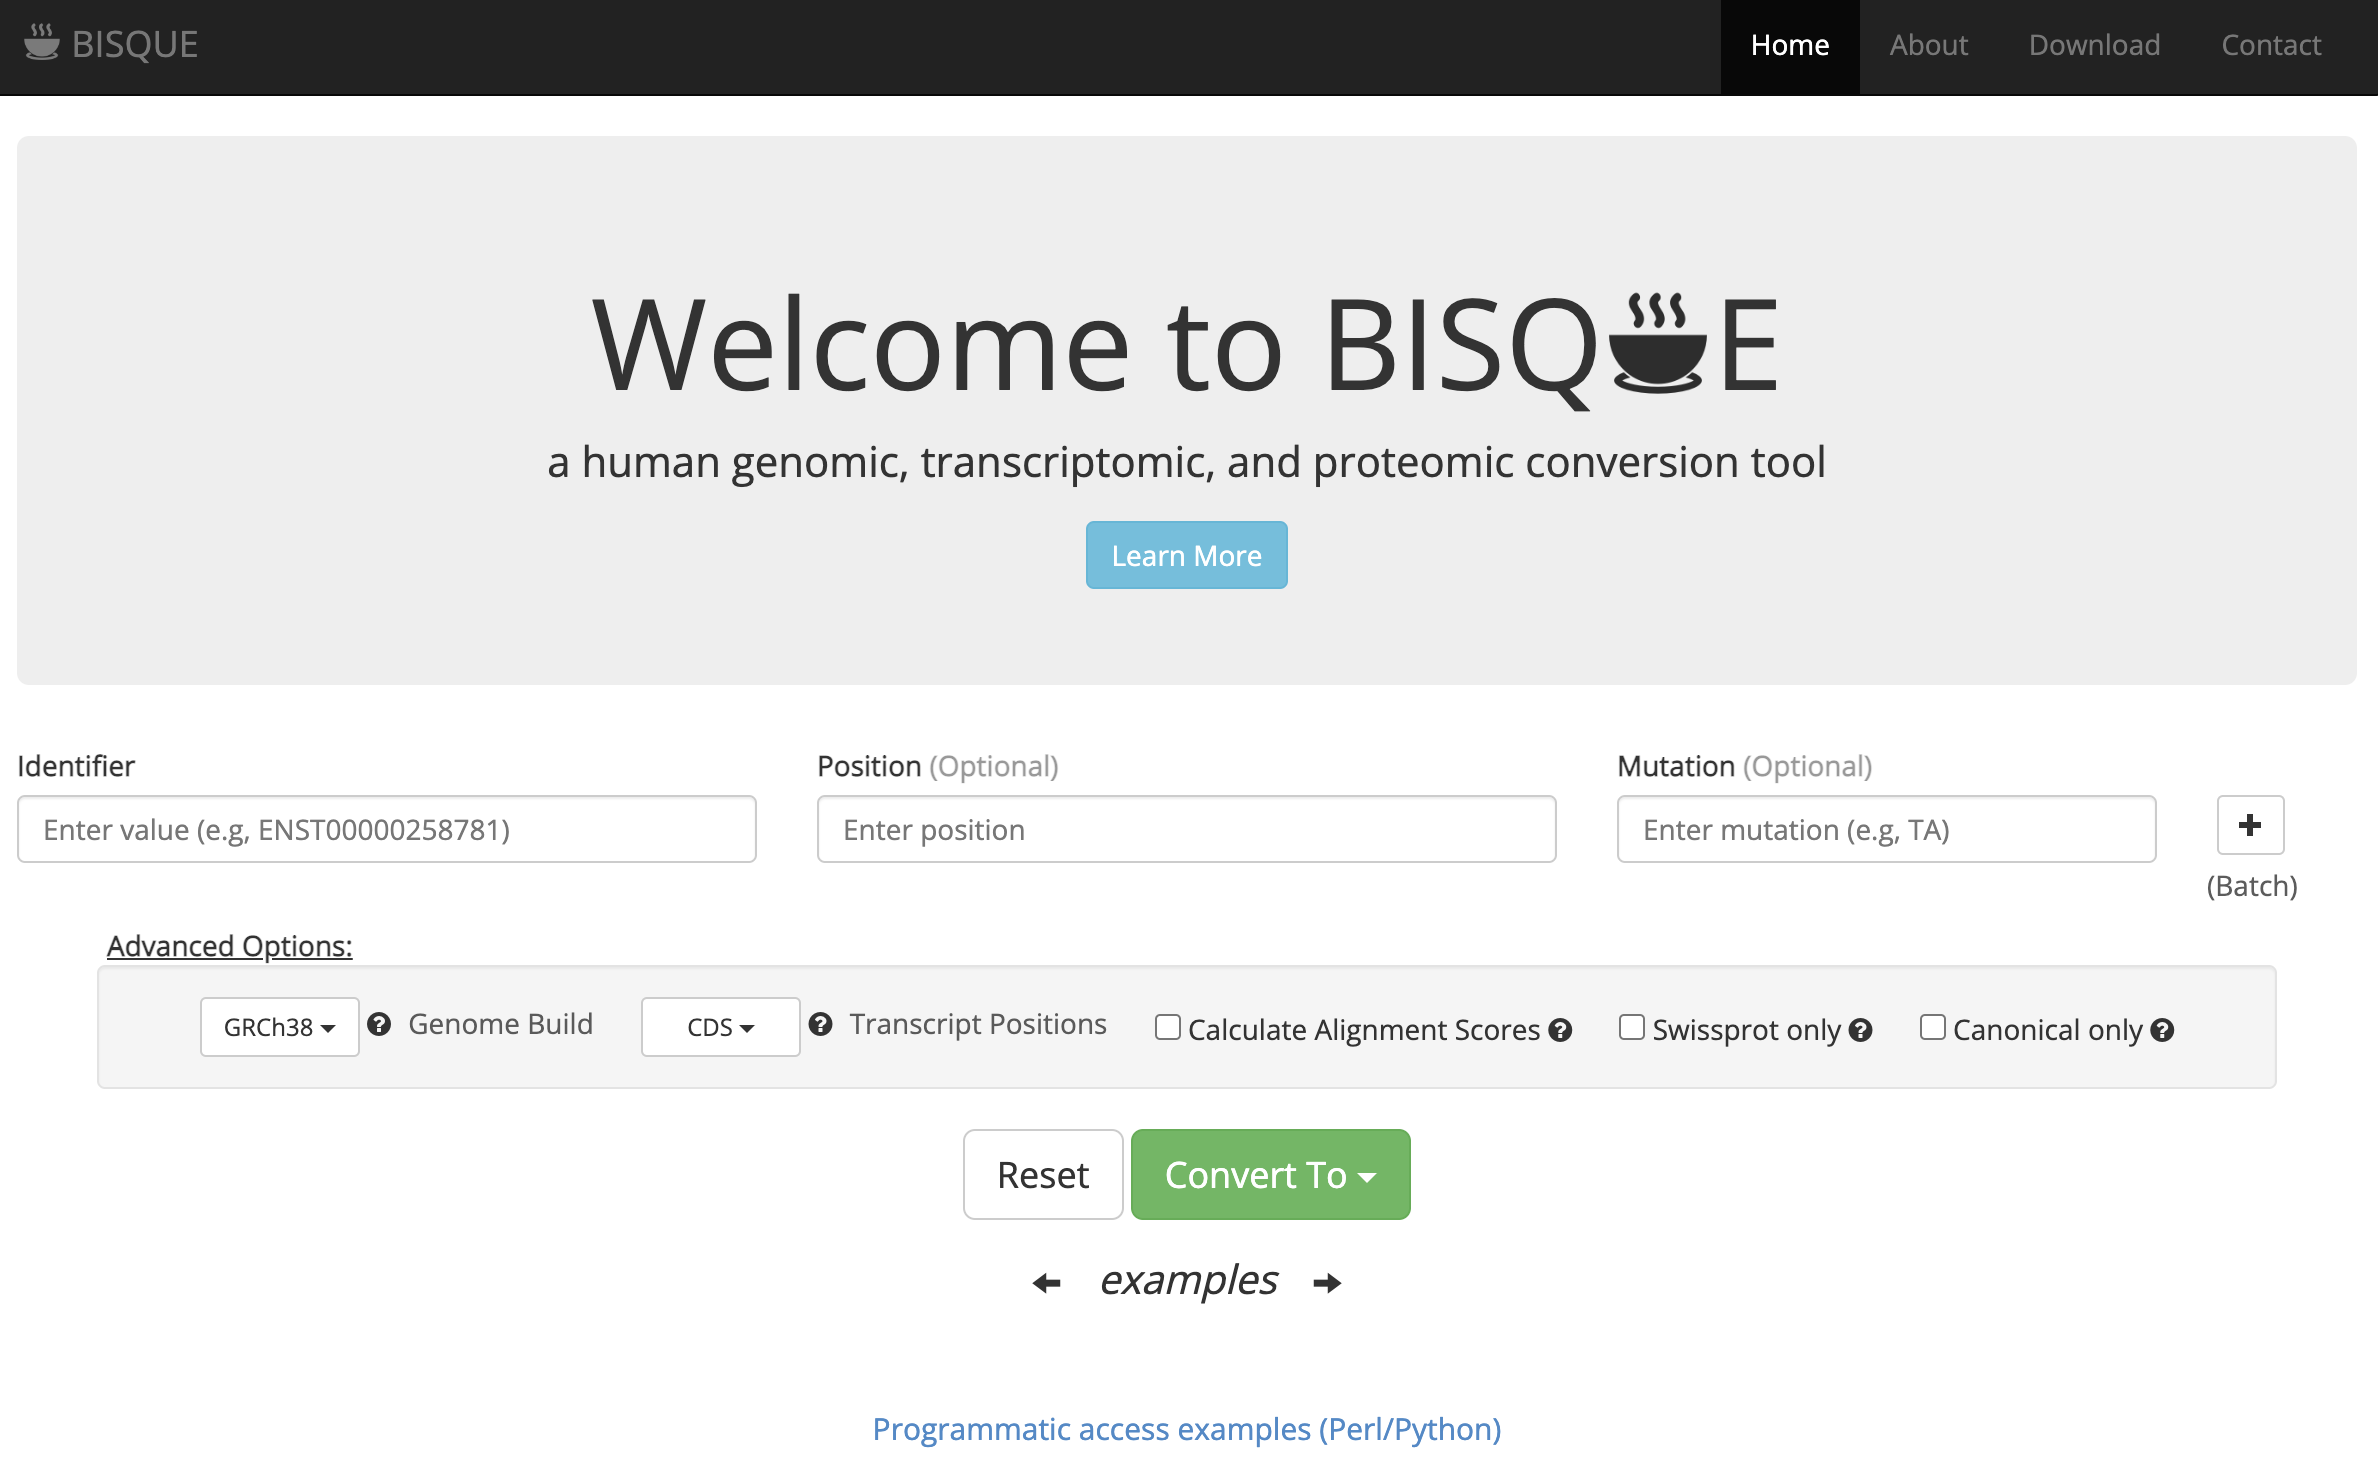Image resolution: width=2378 pixels, height=1474 pixels.
Task: Click the Learn More button
Action: point(1186,555)
